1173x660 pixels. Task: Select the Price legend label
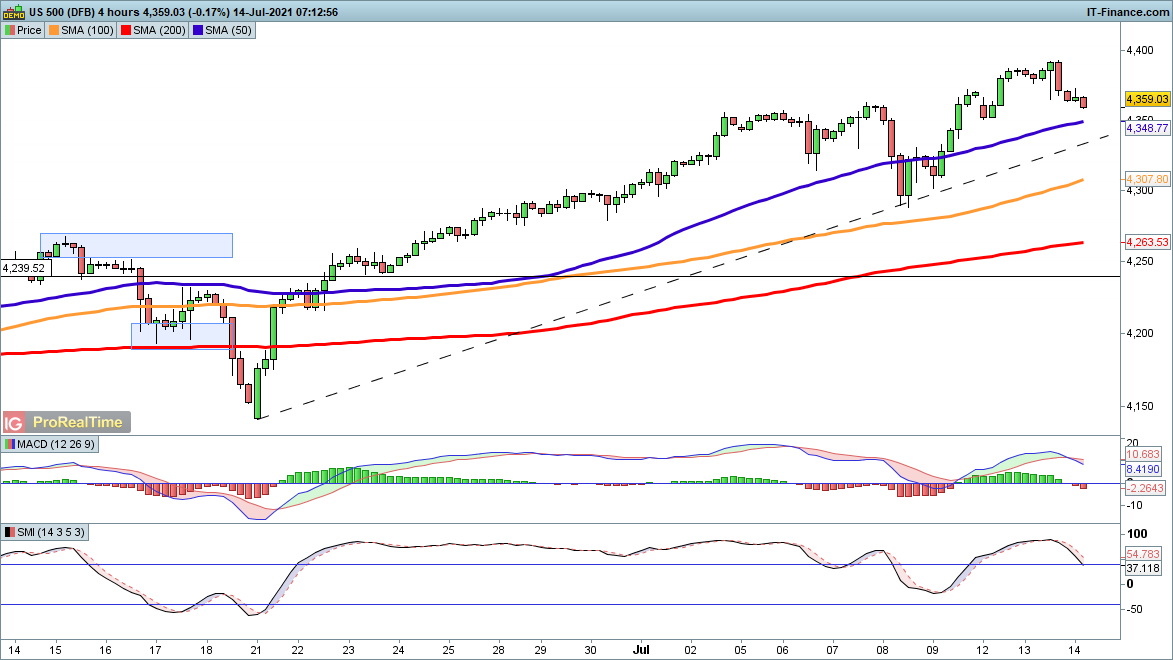(x=29, y=31)
